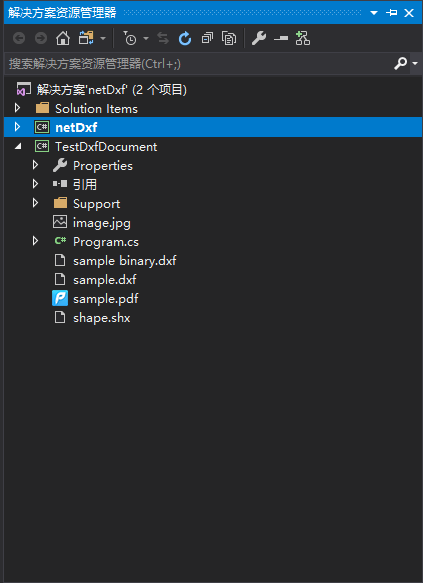Viewport: 423px width, 583px height.
Task: Collapse the TestDxfDocument project
Action: click(18, 146)
